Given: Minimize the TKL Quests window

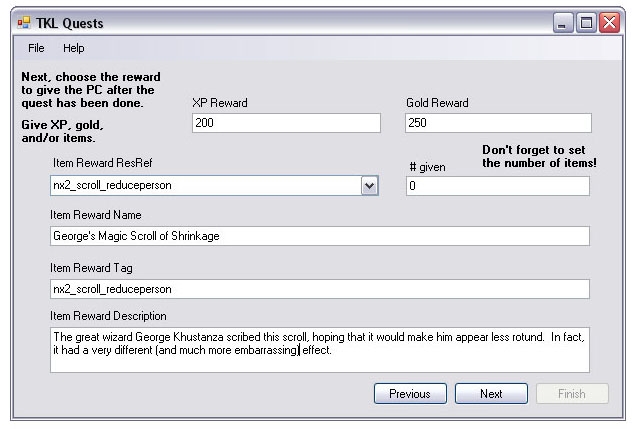Looking at the screenshot, I should coord(565,22).
